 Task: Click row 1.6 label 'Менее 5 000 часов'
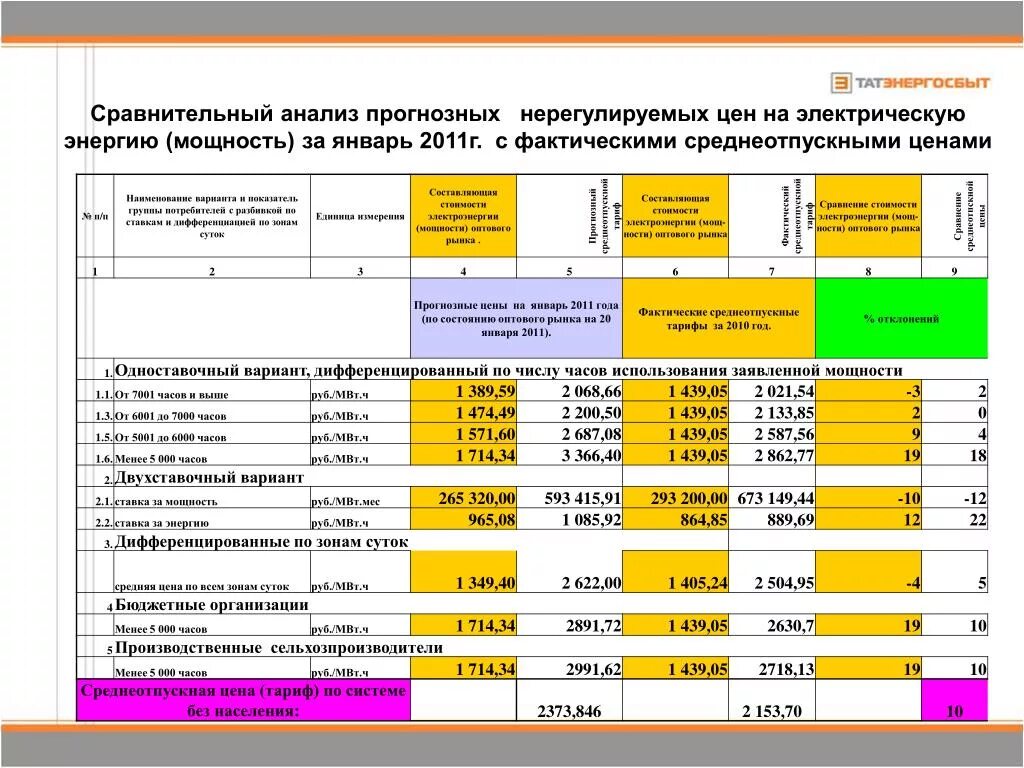[x=161, y=459]
